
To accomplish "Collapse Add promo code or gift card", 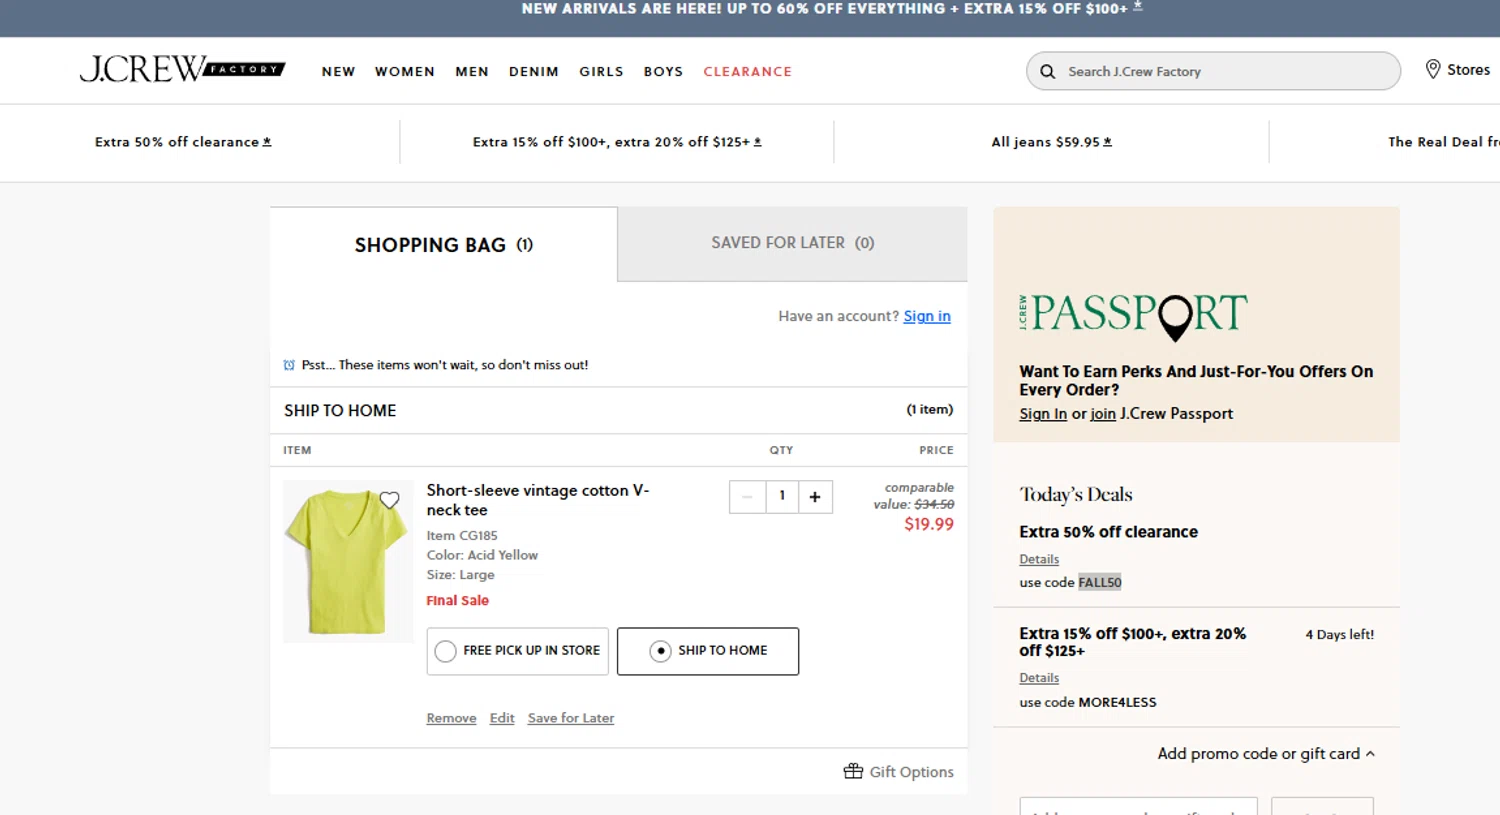I will point(1266,754).
